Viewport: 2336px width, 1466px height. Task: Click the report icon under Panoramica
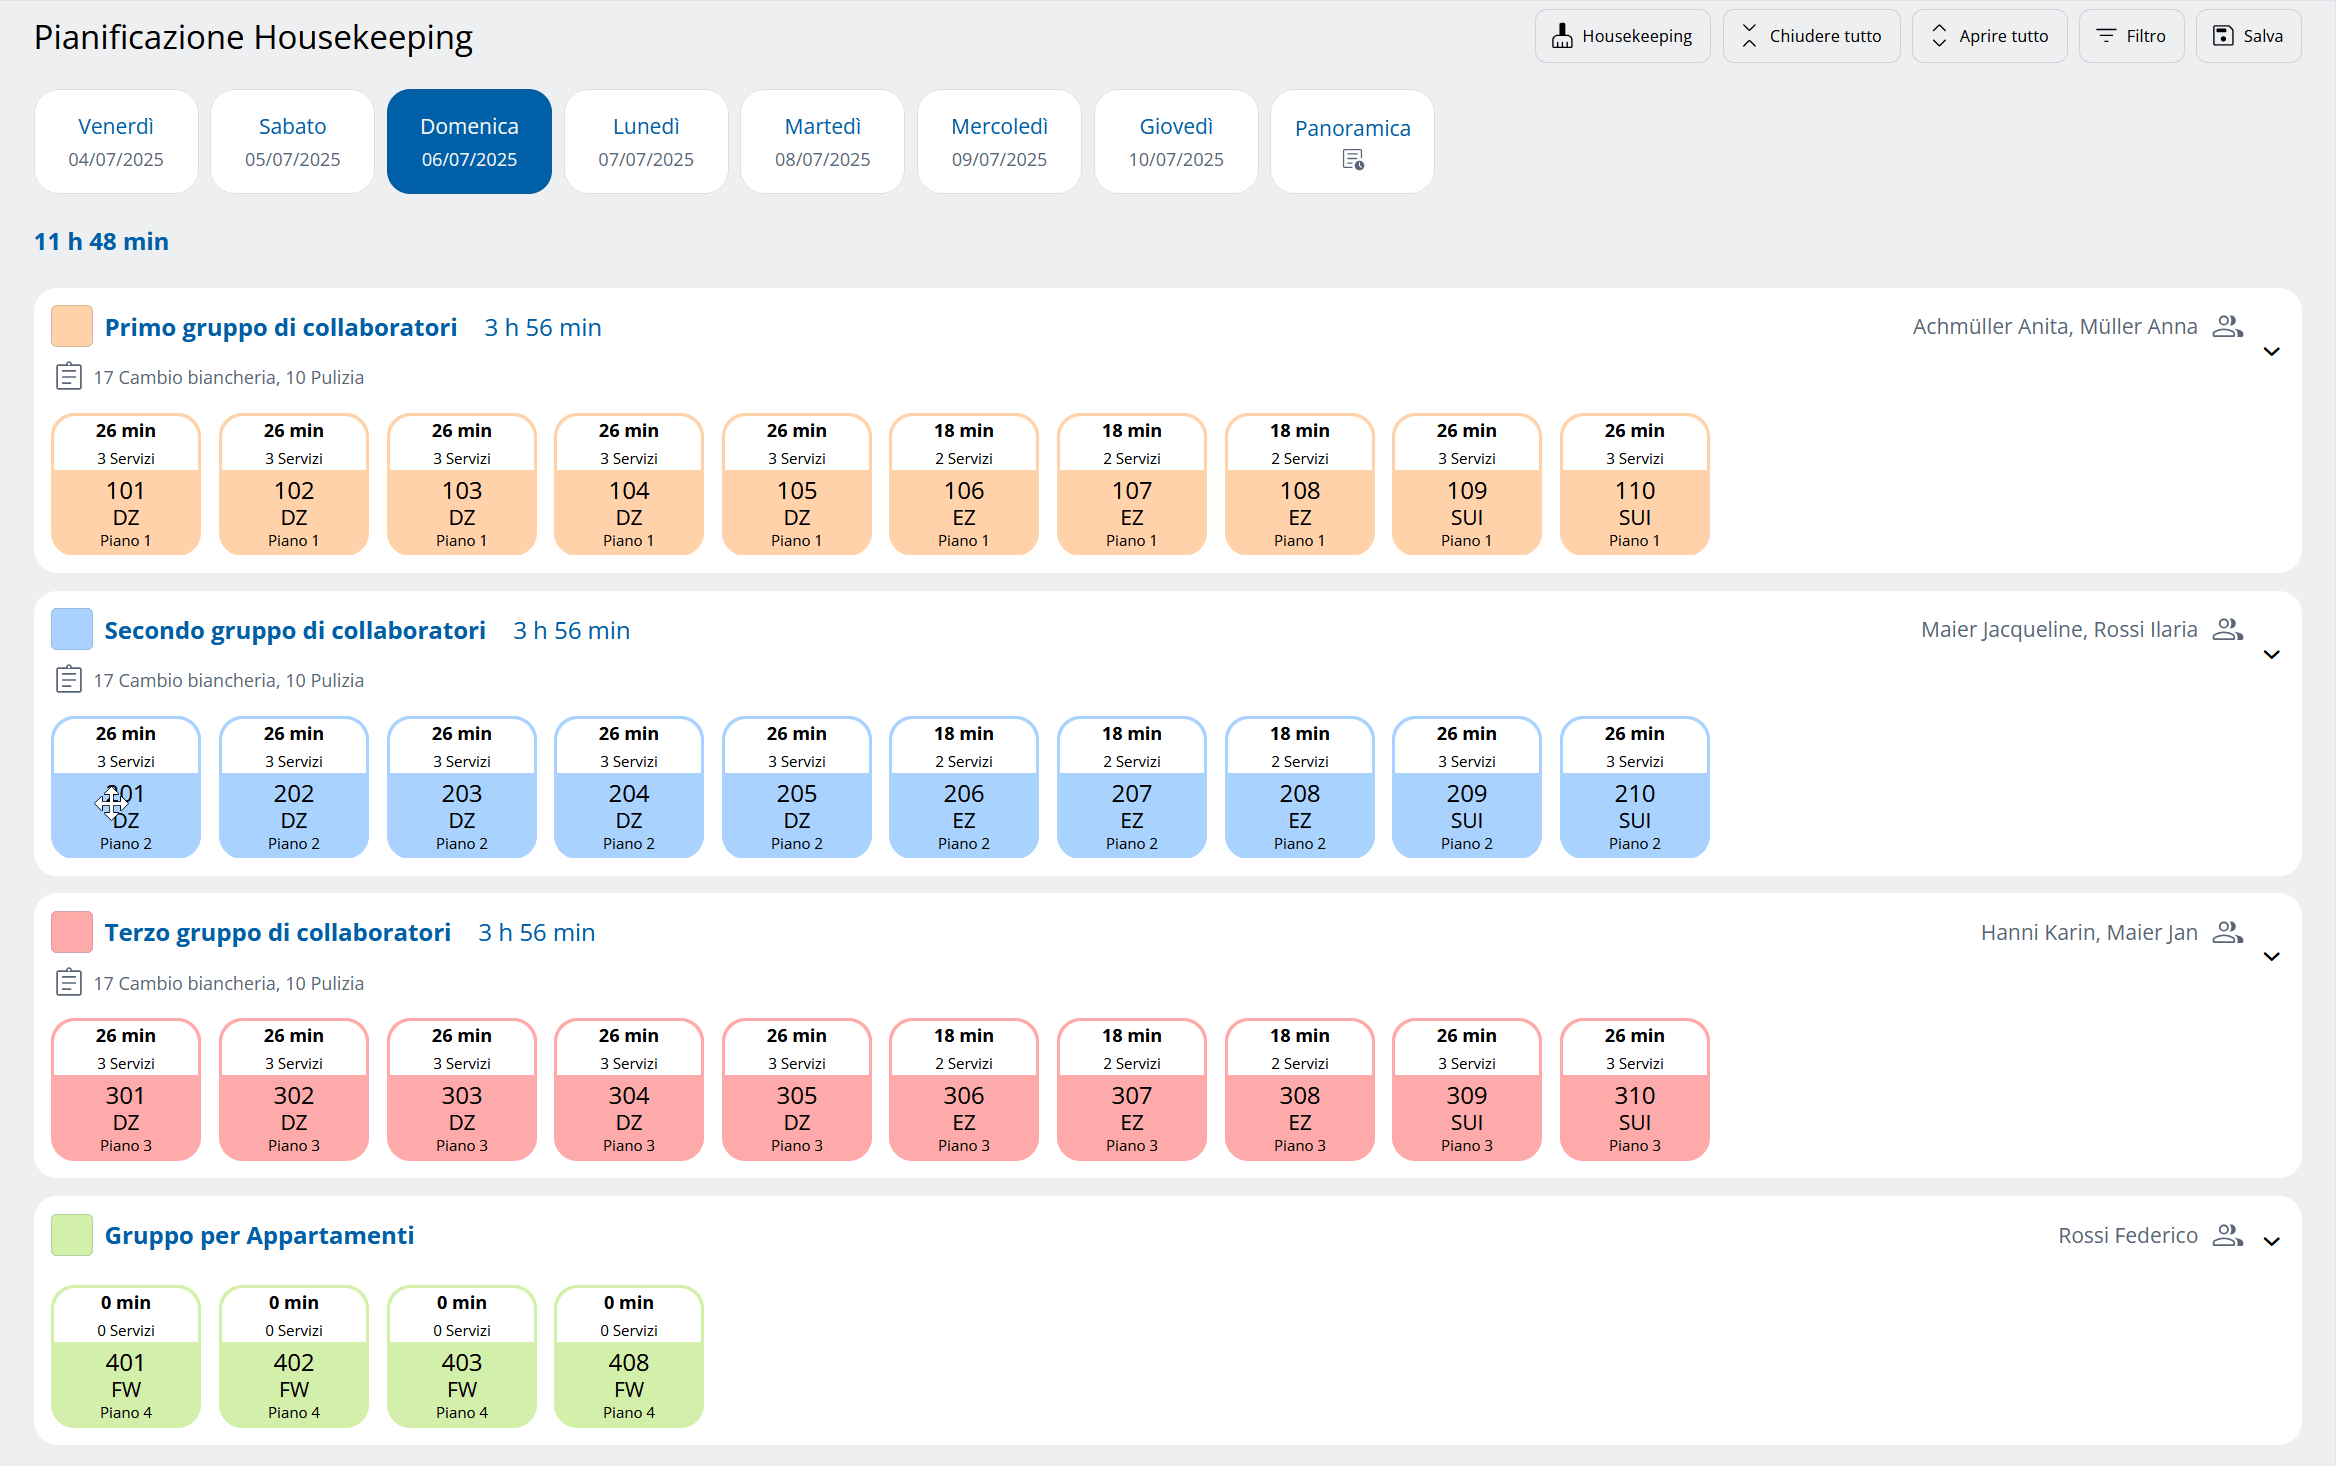[x=1352, y=160]
